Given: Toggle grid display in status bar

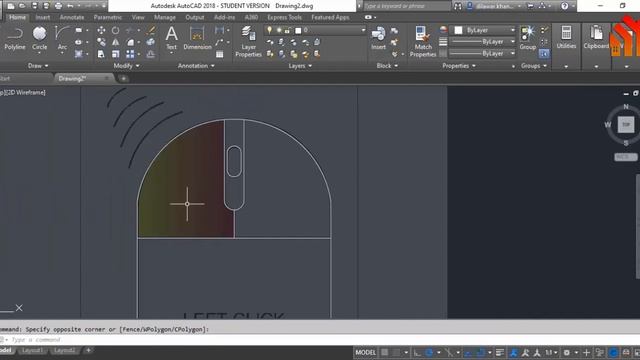Looking at the screenshot, I should point(385,352).
